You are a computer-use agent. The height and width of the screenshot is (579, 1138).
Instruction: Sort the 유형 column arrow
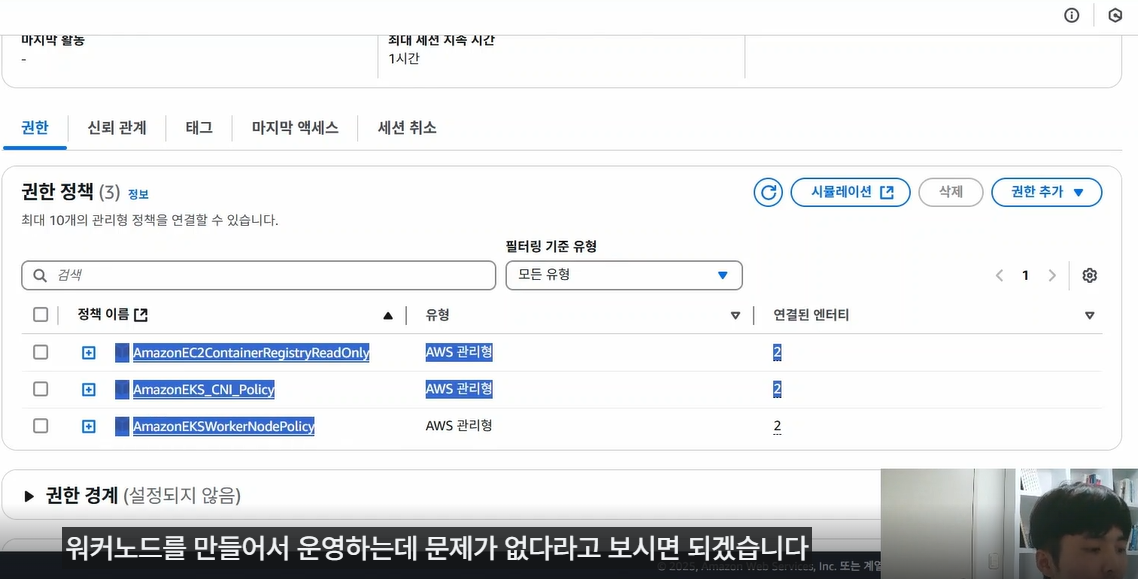[x=735, y=315]
